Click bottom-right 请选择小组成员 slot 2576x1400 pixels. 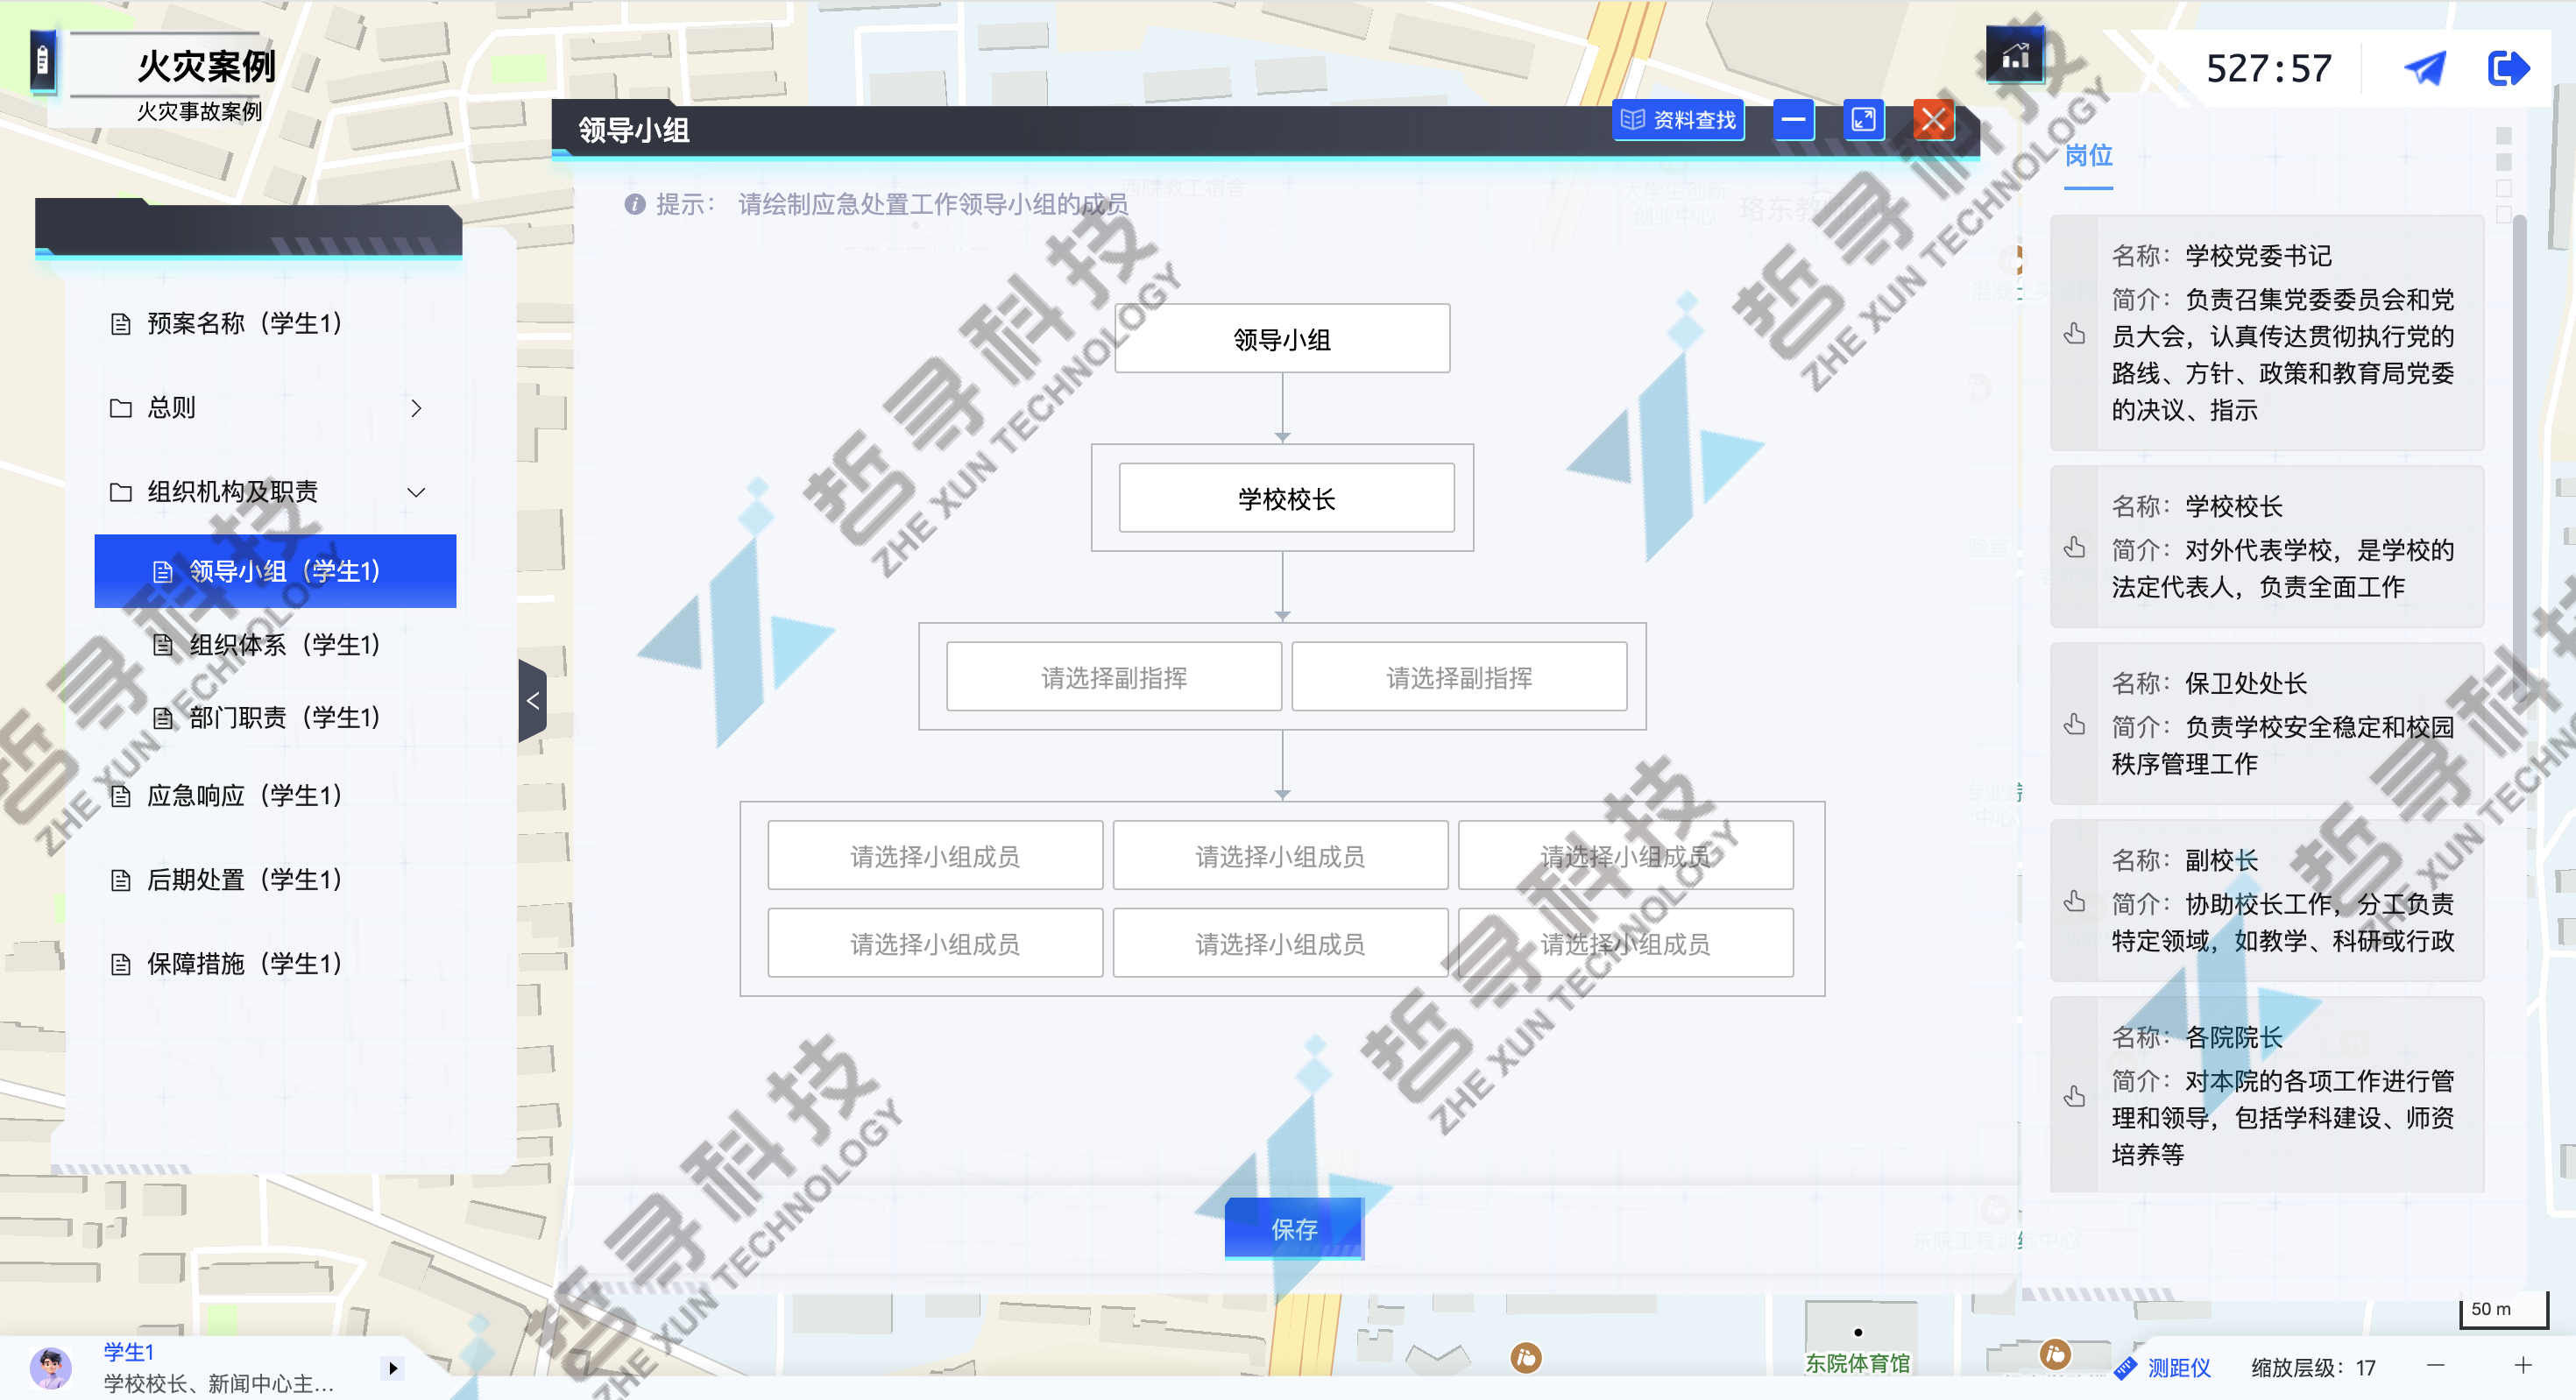(1625, 943)
